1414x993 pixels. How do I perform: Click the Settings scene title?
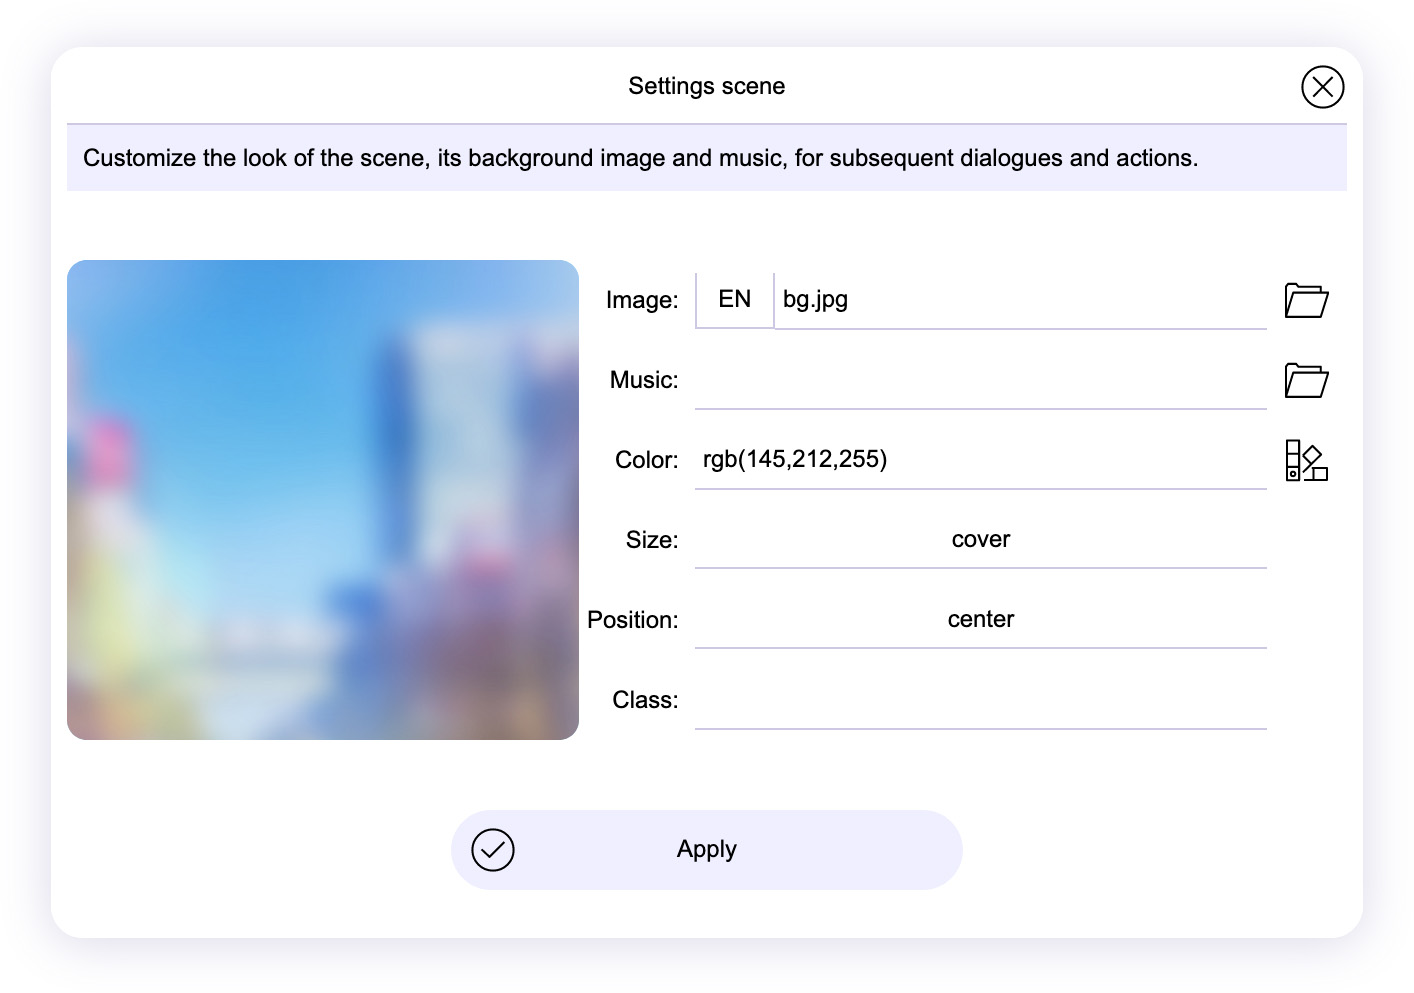coord(706,86)
